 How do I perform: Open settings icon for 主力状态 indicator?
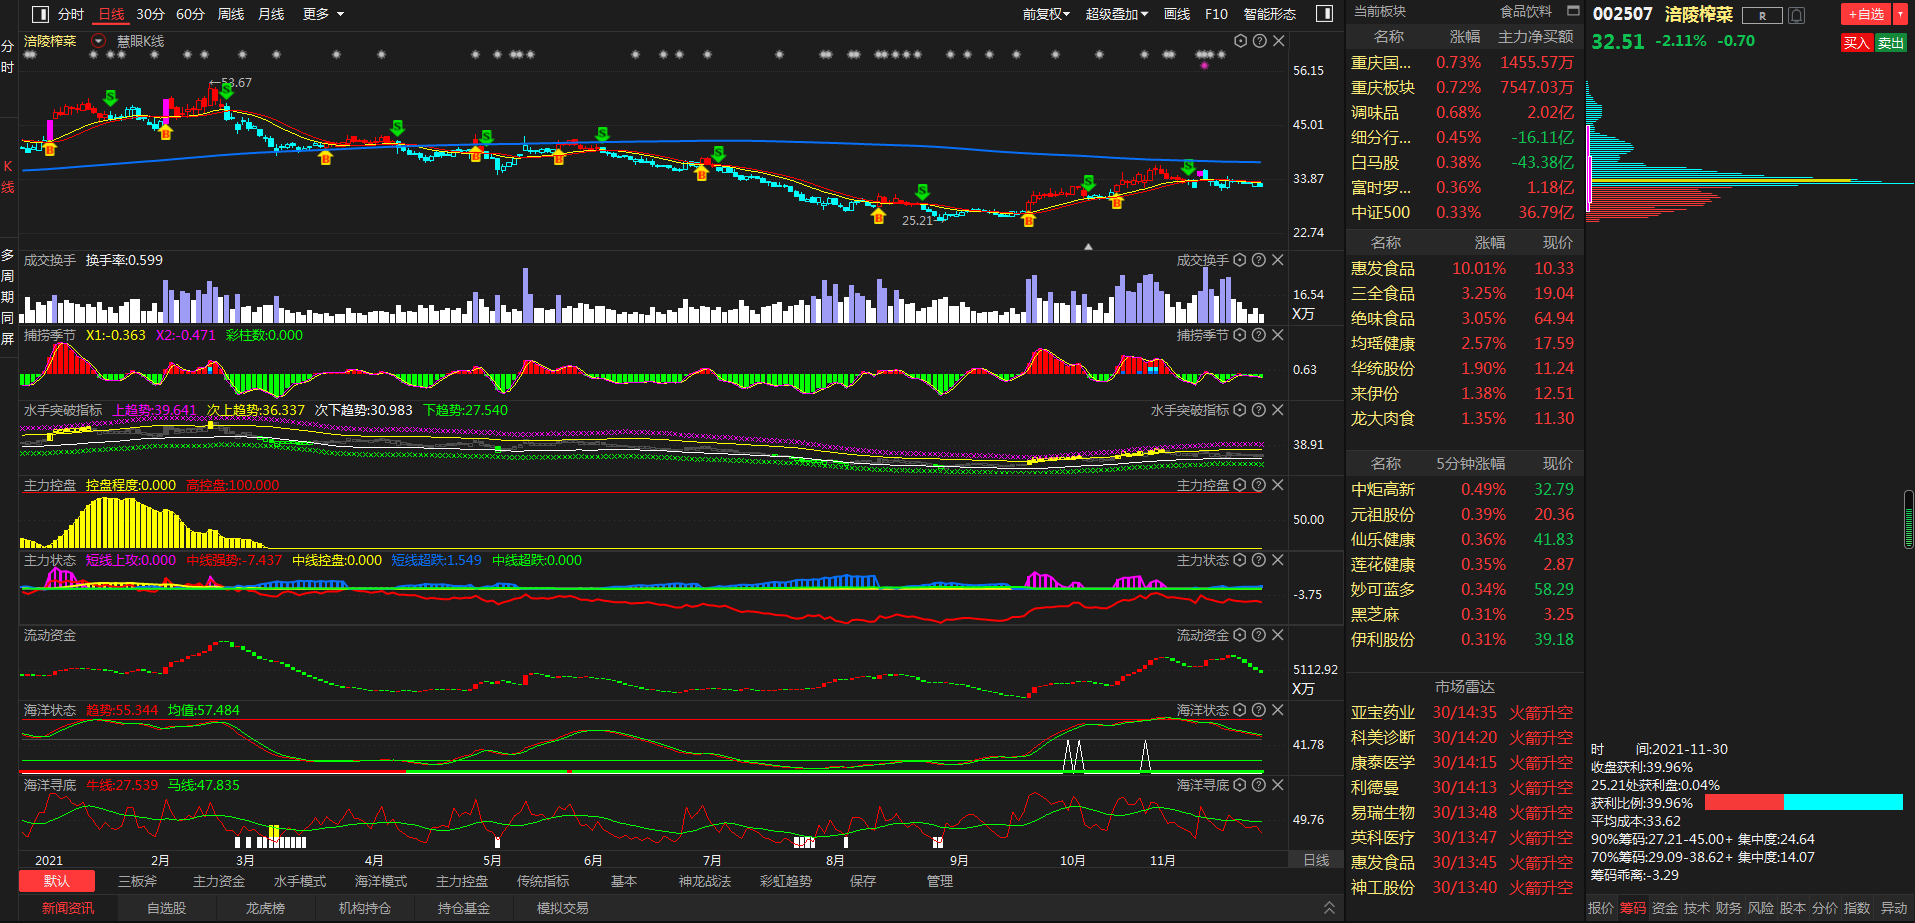click(x=1240, y=560)
